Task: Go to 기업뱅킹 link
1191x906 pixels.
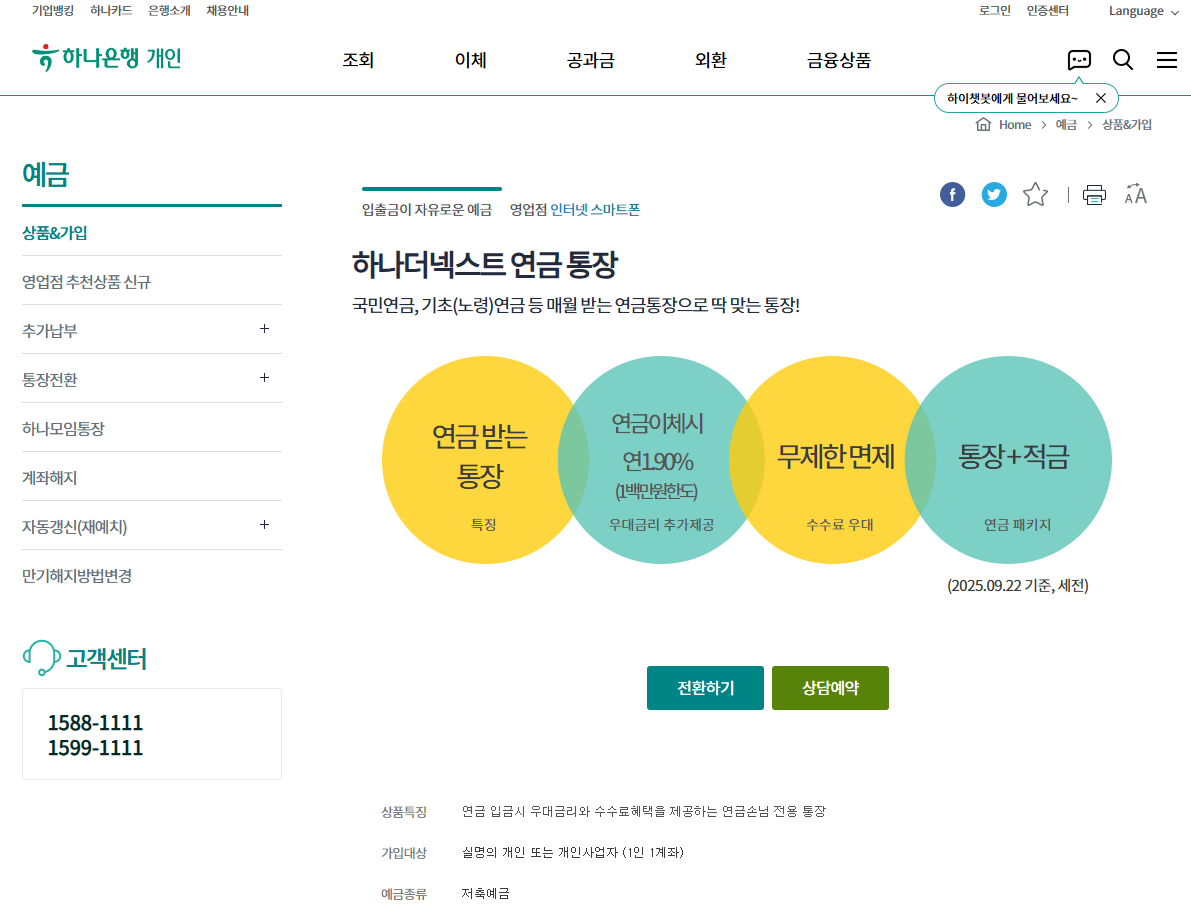Action: click(53, 11)
